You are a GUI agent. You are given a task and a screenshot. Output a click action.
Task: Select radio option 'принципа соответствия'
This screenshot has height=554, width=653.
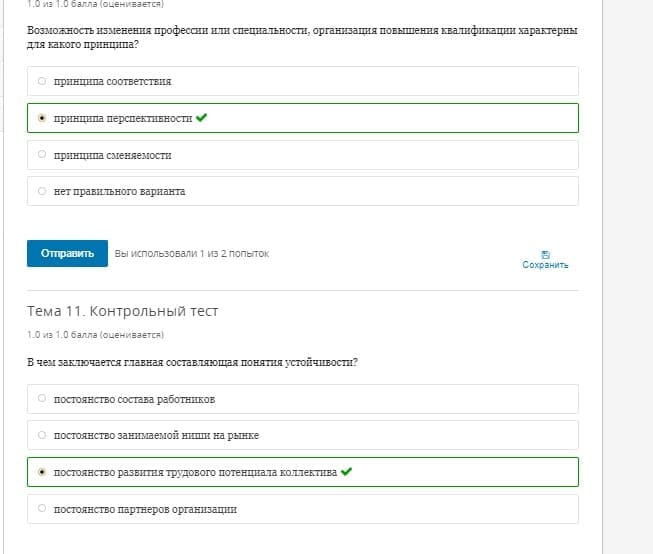[42, 81]
